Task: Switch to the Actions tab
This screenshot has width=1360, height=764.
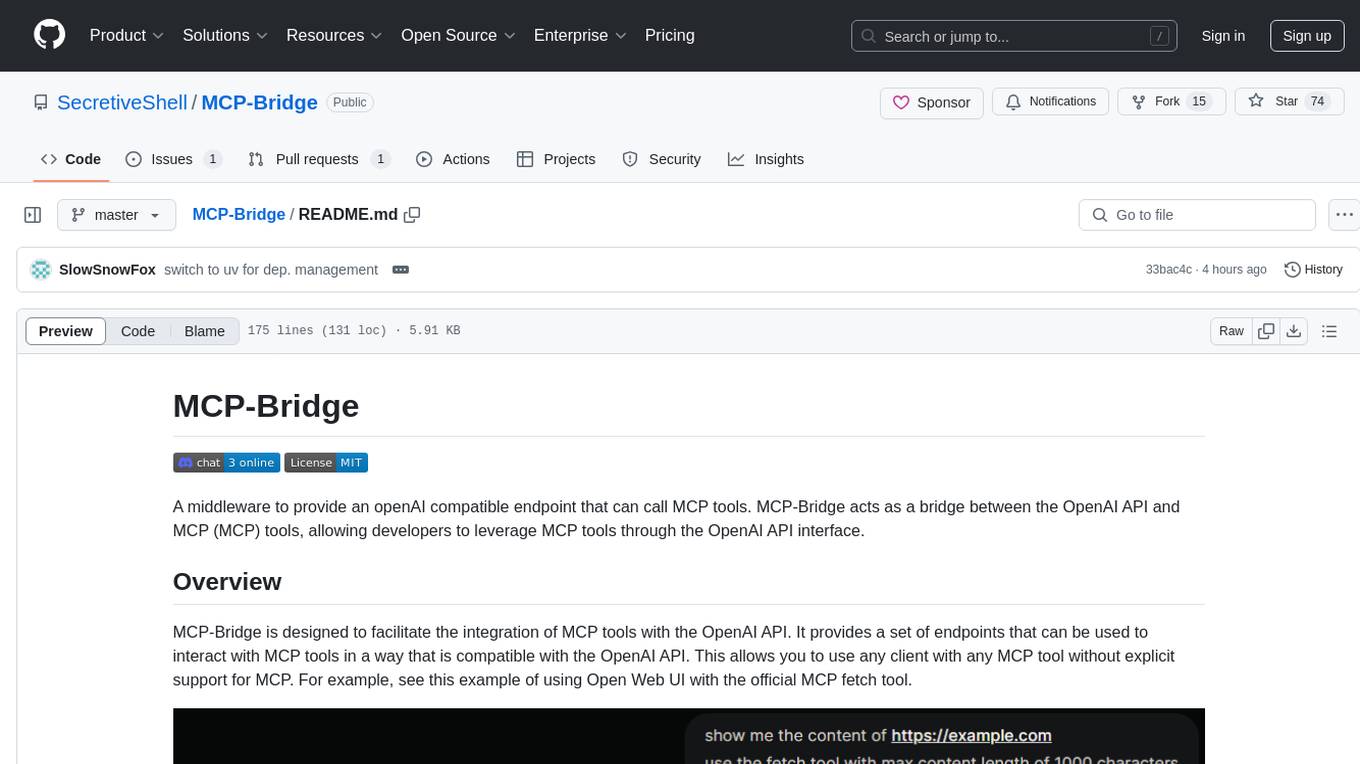Action: [453, 159]
